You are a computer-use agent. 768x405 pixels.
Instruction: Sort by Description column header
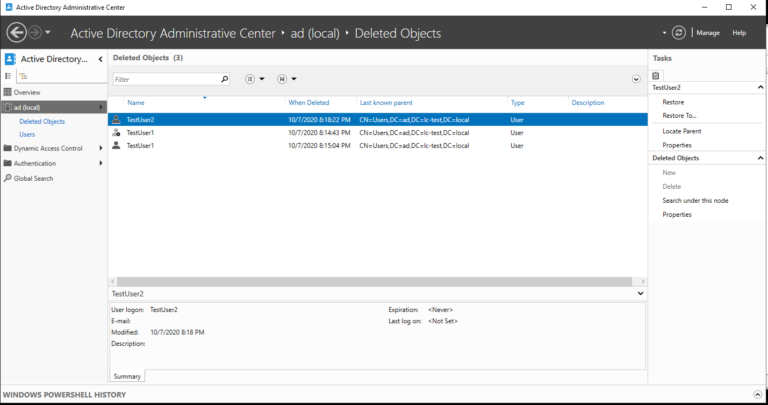588,102
